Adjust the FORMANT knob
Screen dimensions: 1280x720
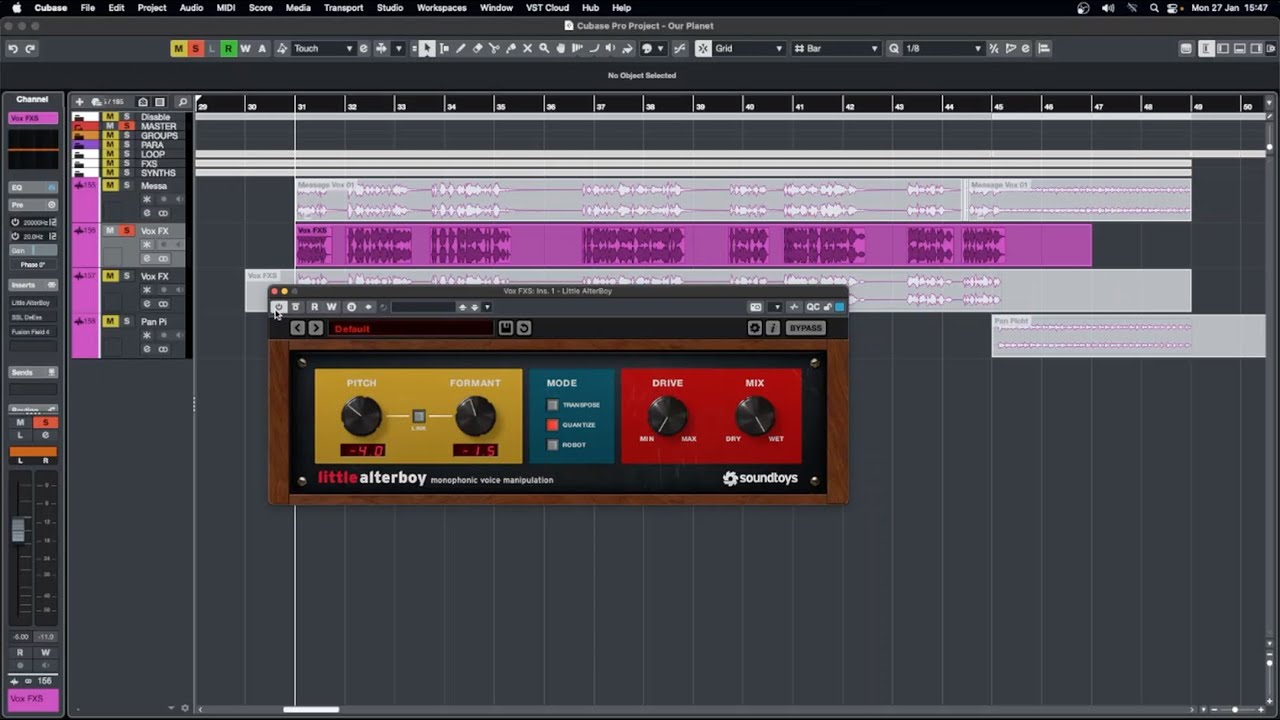pyautogui.click(x=475, y=416)
